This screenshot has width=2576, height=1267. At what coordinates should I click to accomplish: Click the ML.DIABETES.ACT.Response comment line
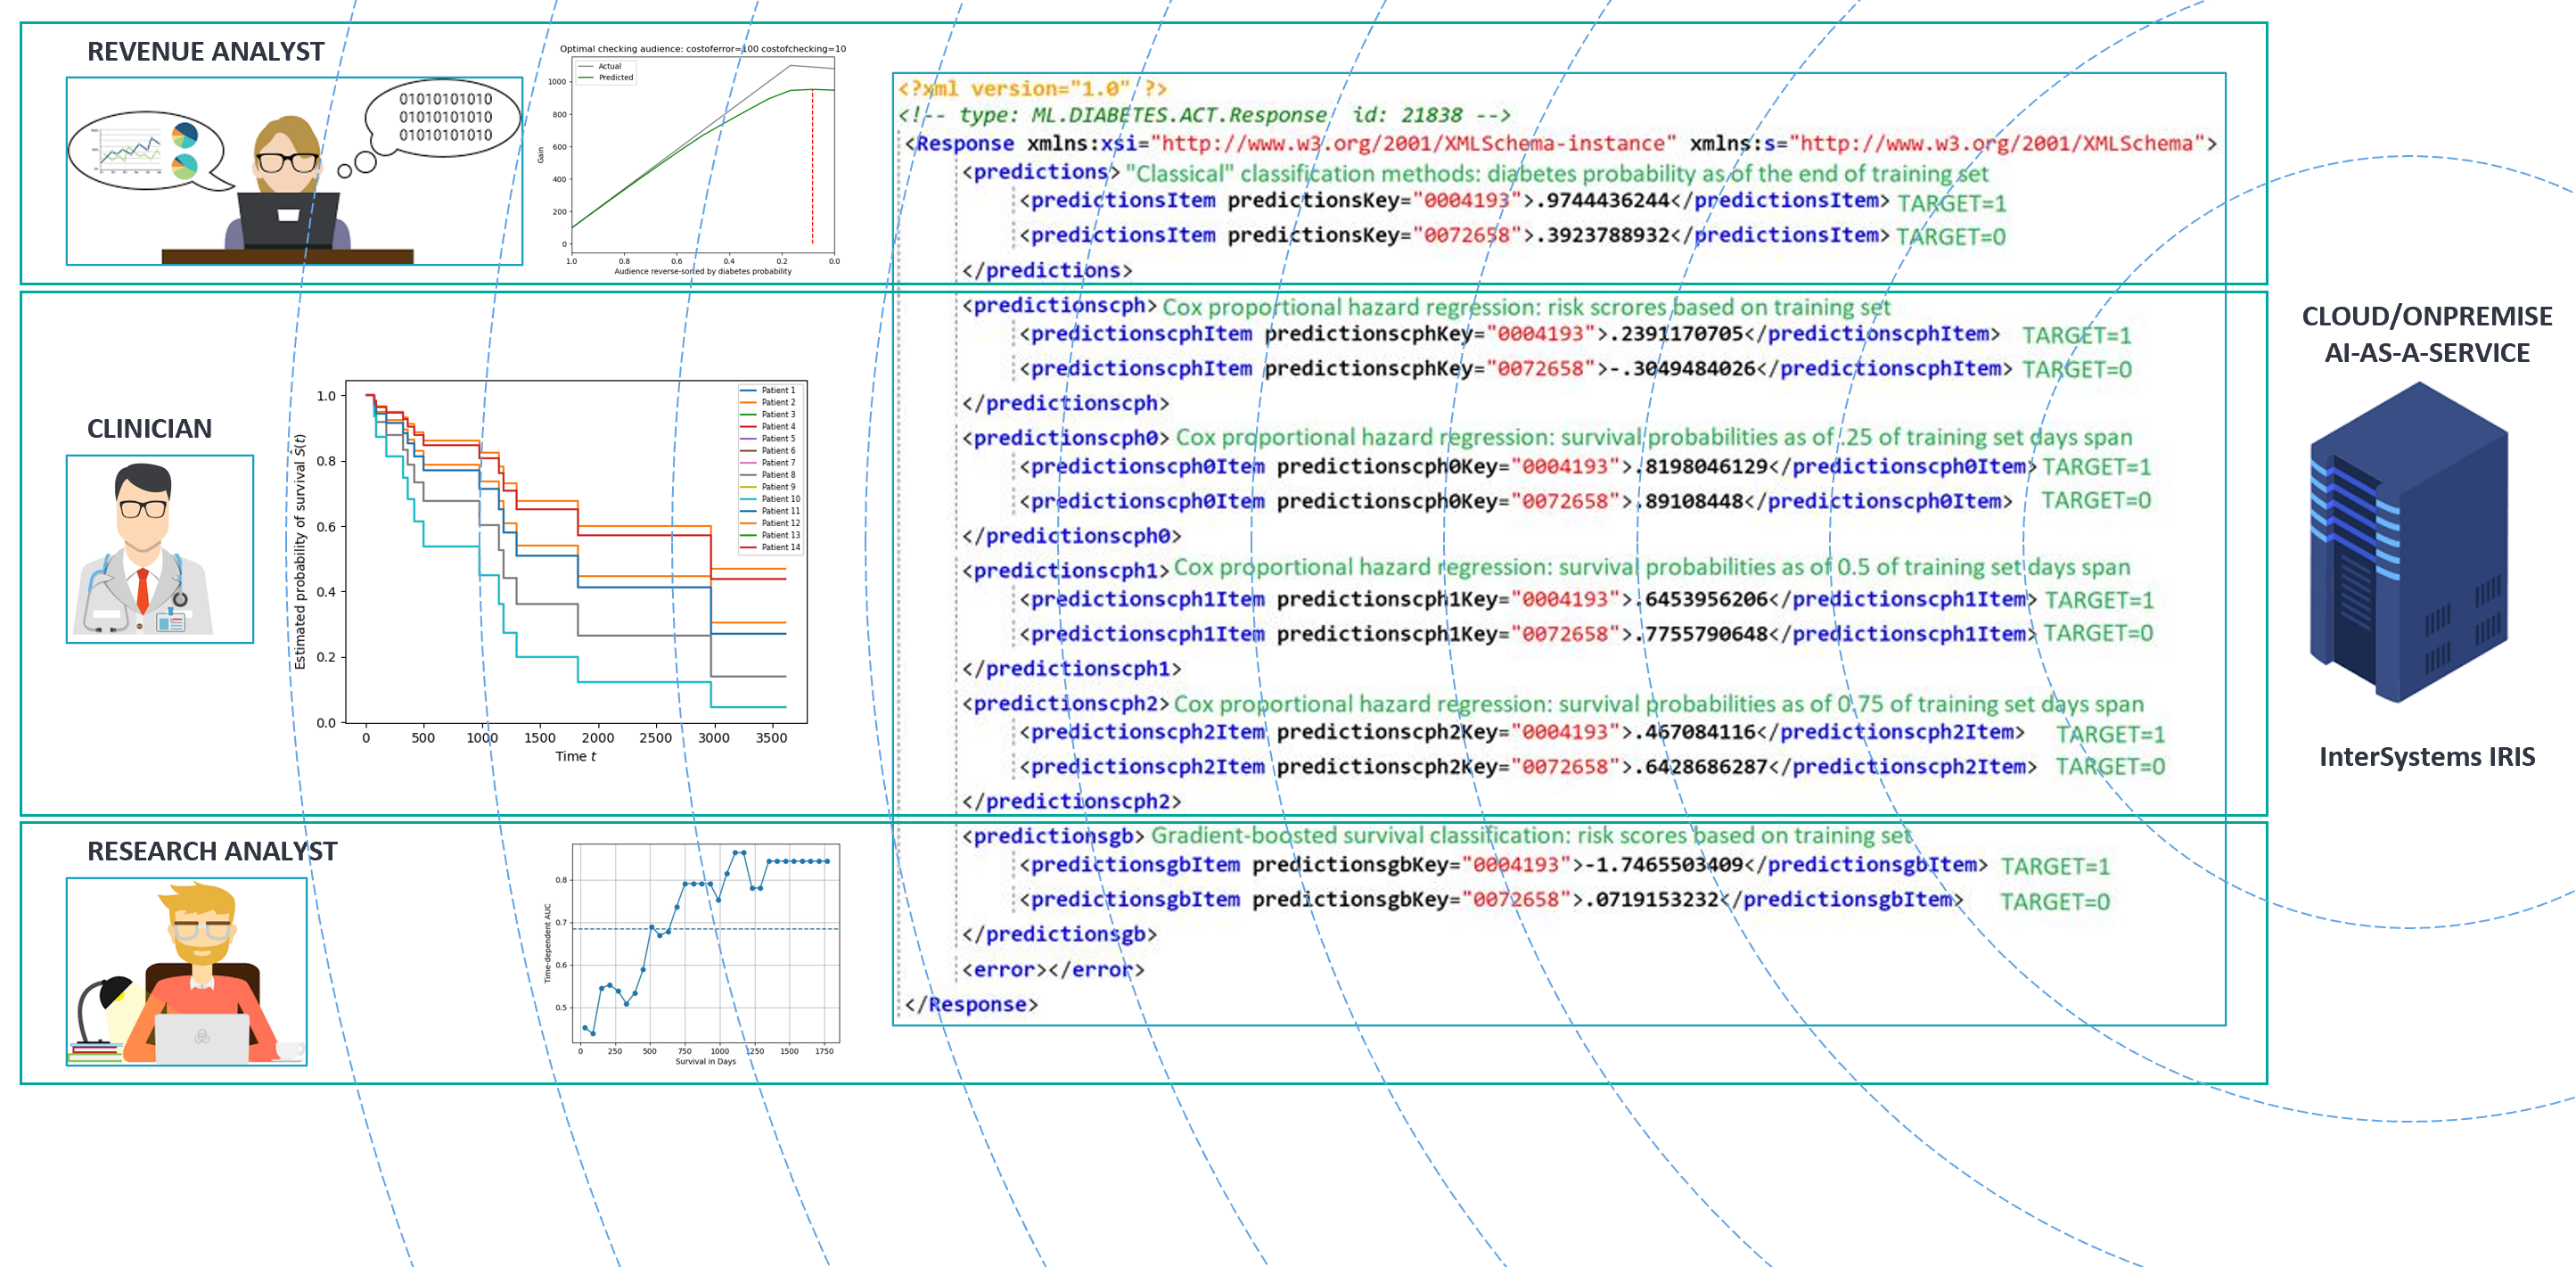point(1203,115)
